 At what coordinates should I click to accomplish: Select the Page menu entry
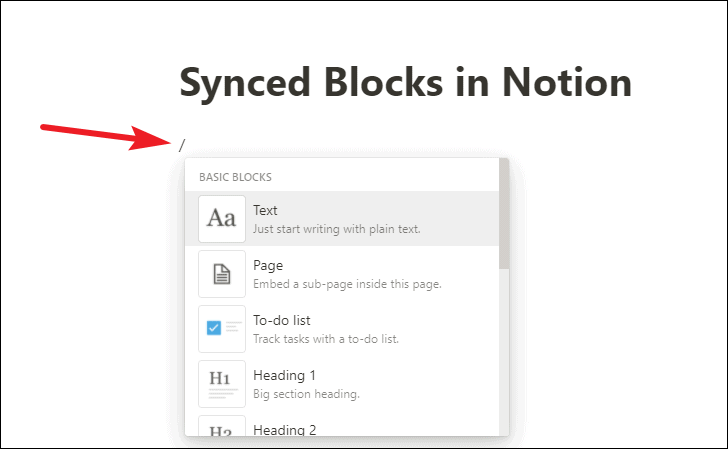(x=342, y=274)
